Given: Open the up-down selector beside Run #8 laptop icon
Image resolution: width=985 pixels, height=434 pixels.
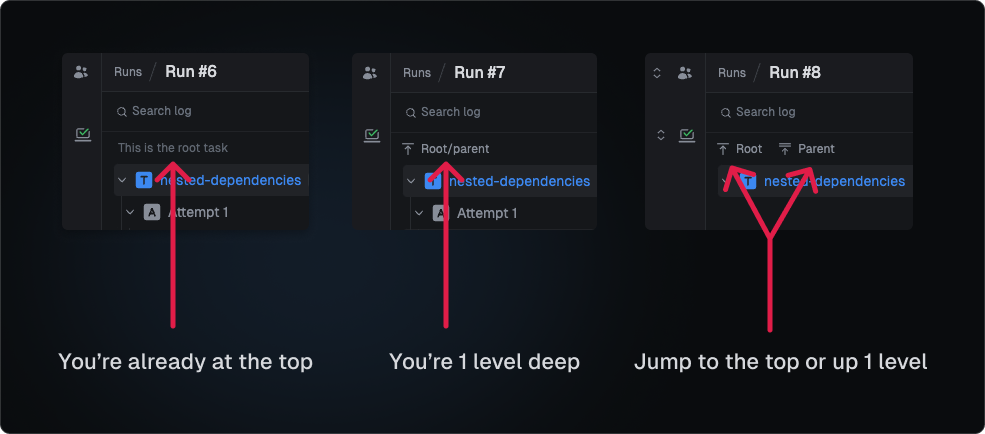Looking at the screenshot, I should coord(660,134).
